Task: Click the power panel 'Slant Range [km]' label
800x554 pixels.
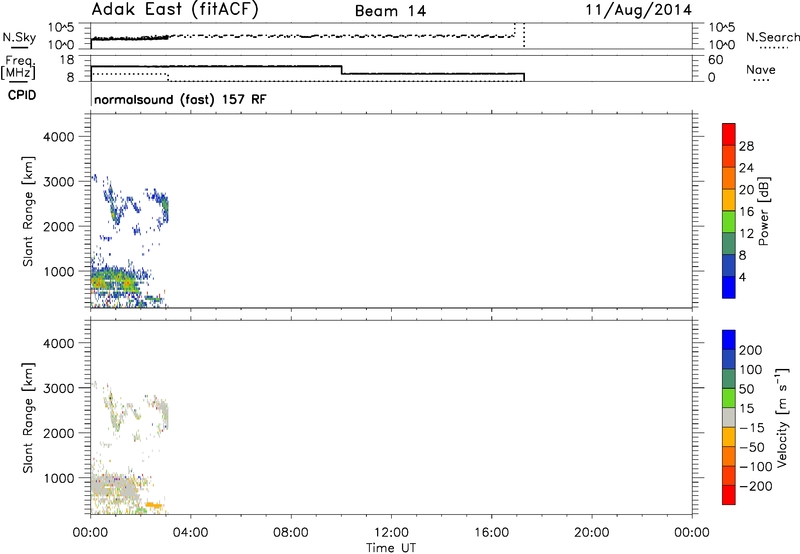Action: [28, 211]
